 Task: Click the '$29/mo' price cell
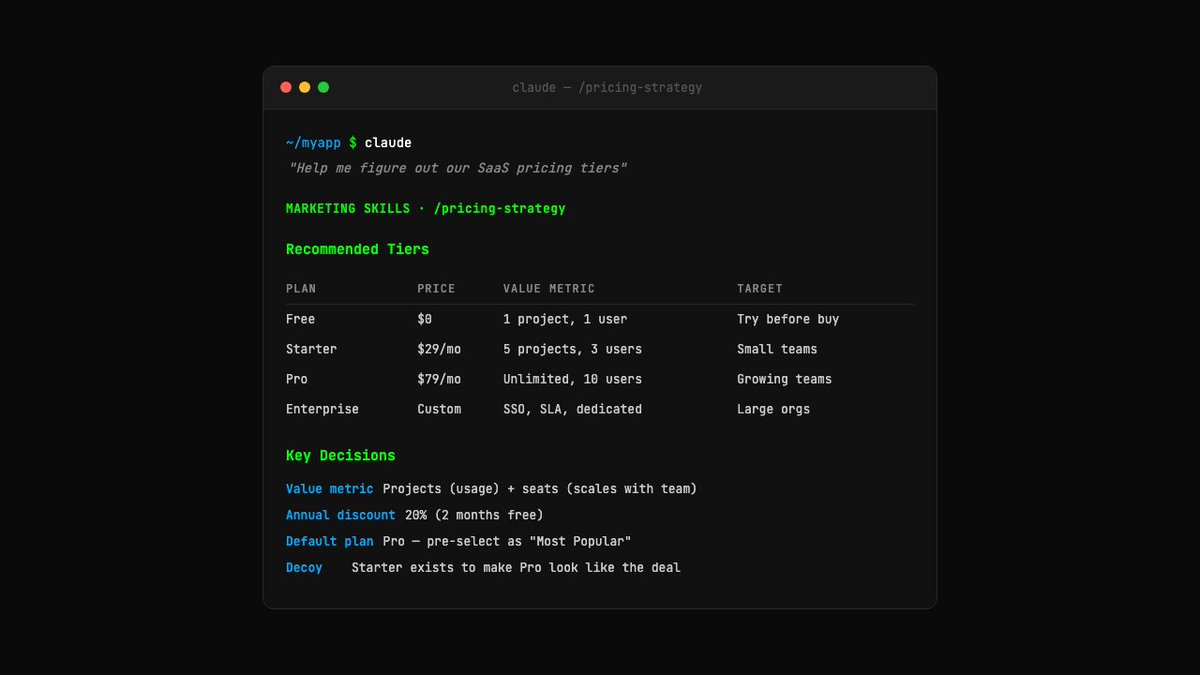[439, 349]
